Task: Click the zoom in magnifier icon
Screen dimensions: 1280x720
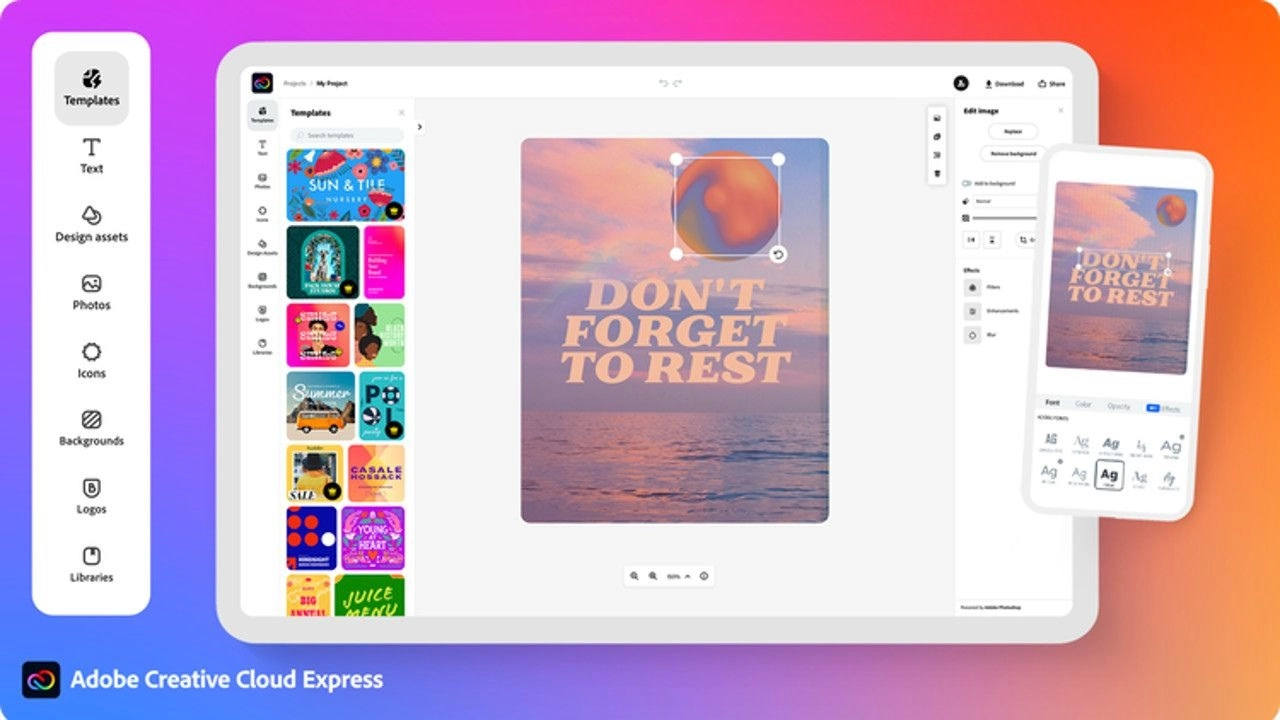Action: pos(653,576)
